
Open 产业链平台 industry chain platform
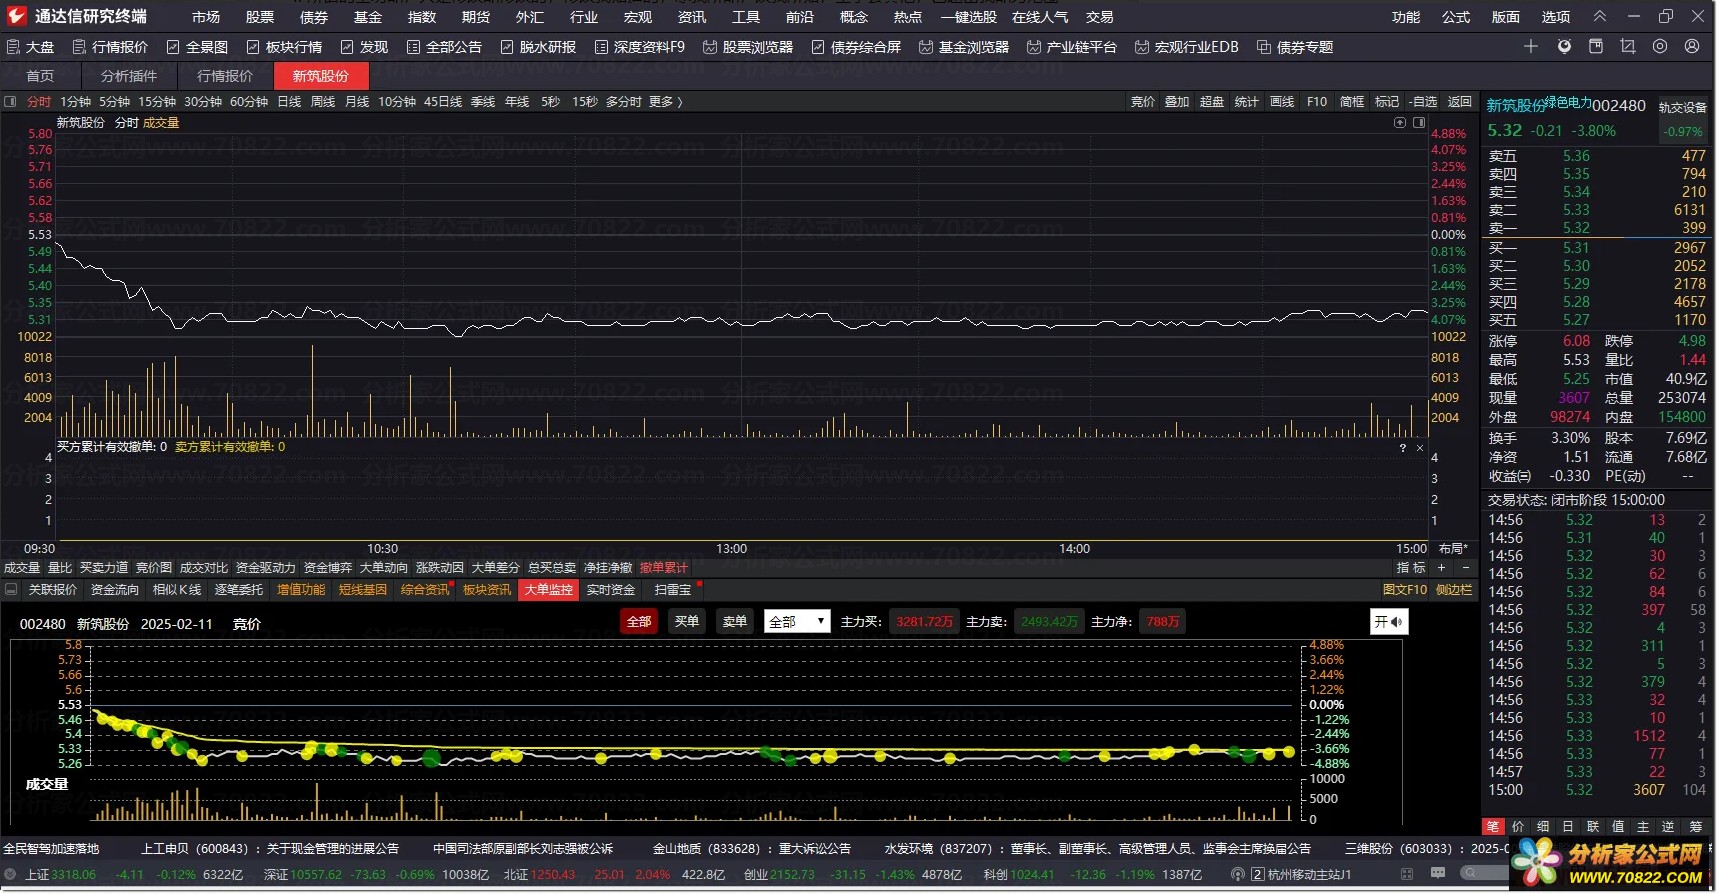click(x=1072, y=47)
